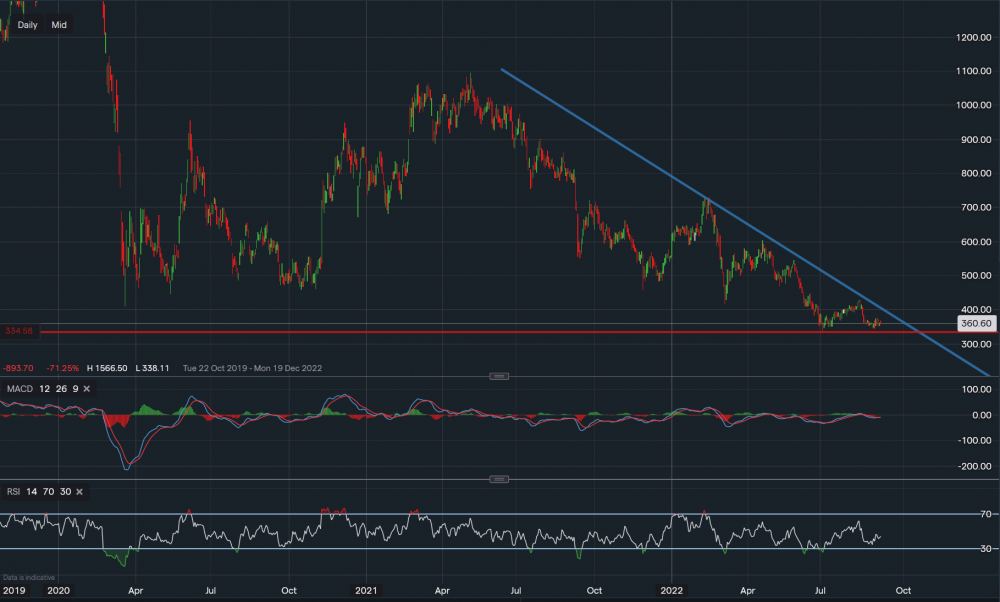Toggle the Daily timeframe selector
Image resolution: width=1000 pixels, height=602 pixels.
point(26,24)
